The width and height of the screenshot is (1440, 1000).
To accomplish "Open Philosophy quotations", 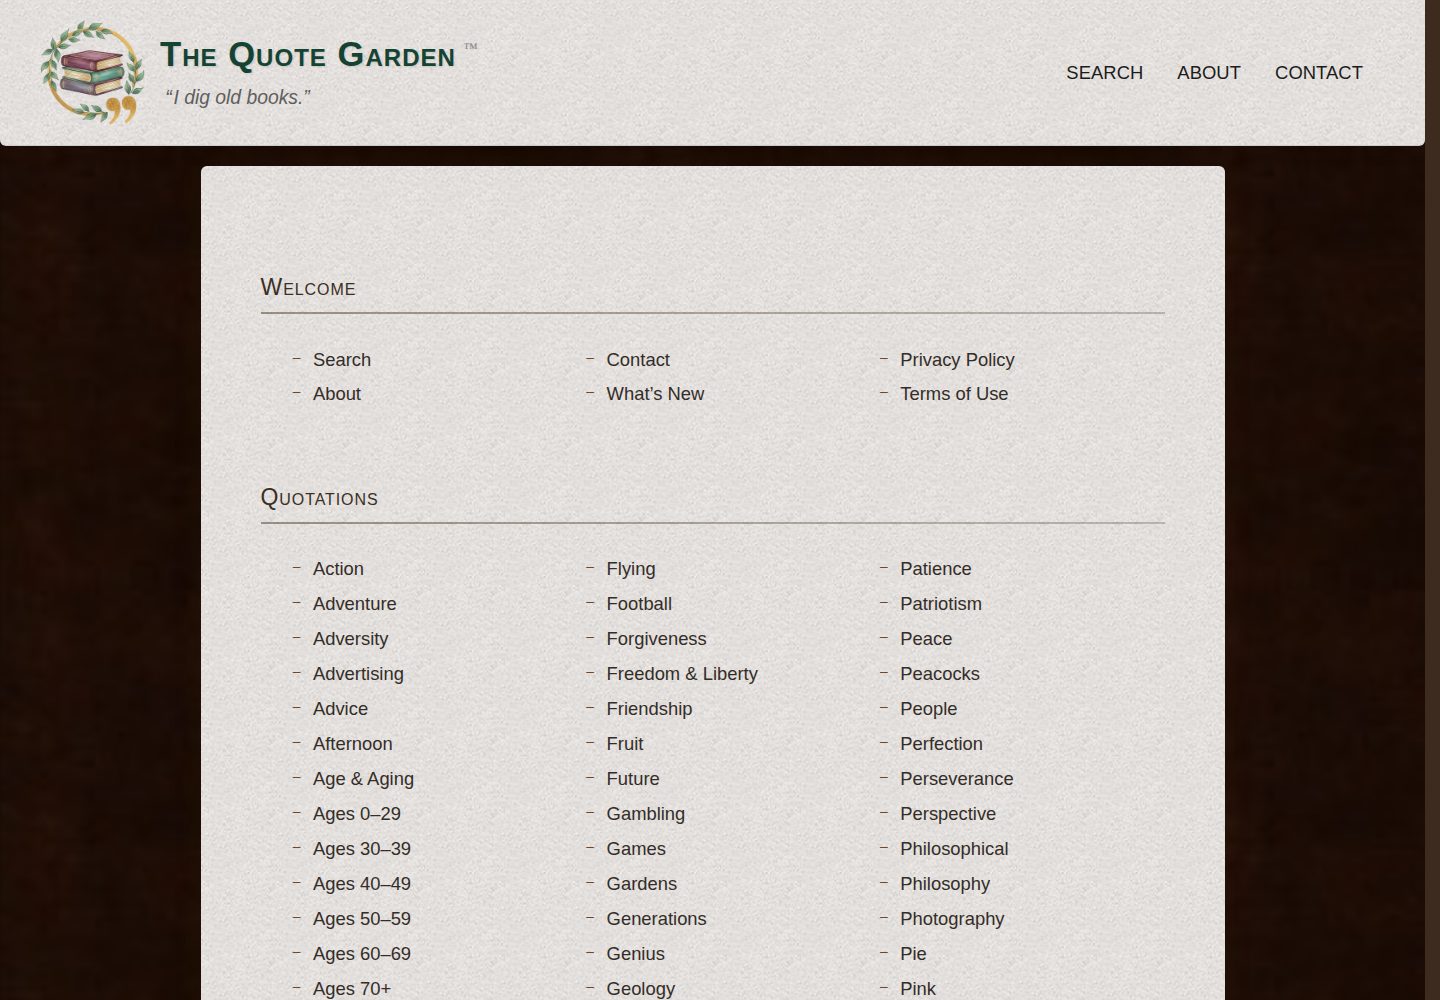I will tap(945, 884).
